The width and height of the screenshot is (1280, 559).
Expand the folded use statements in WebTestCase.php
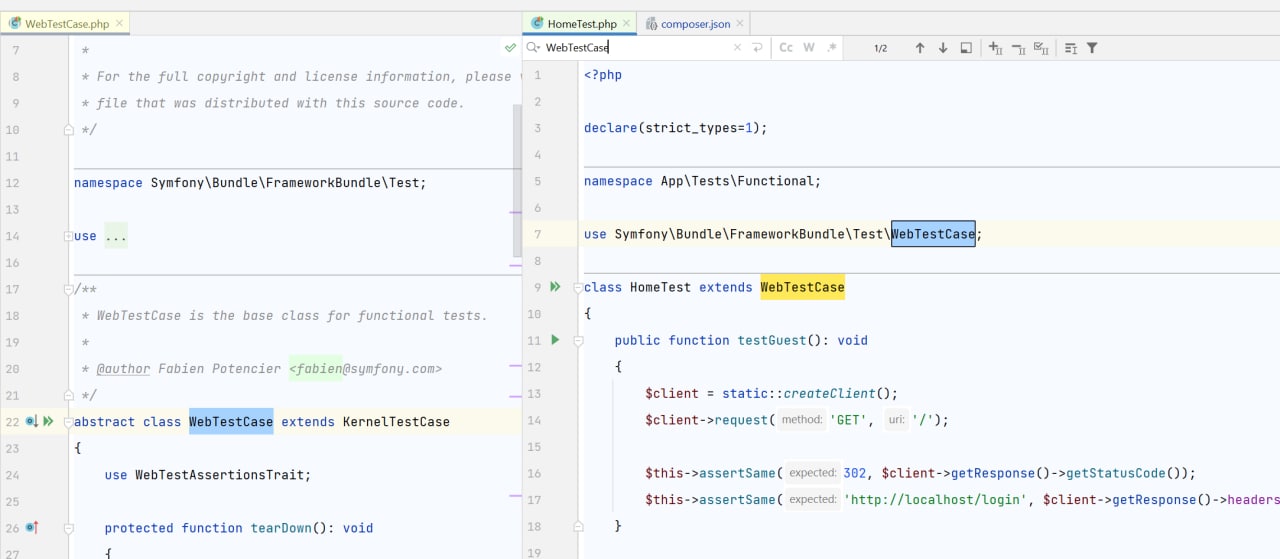[115, 236]
